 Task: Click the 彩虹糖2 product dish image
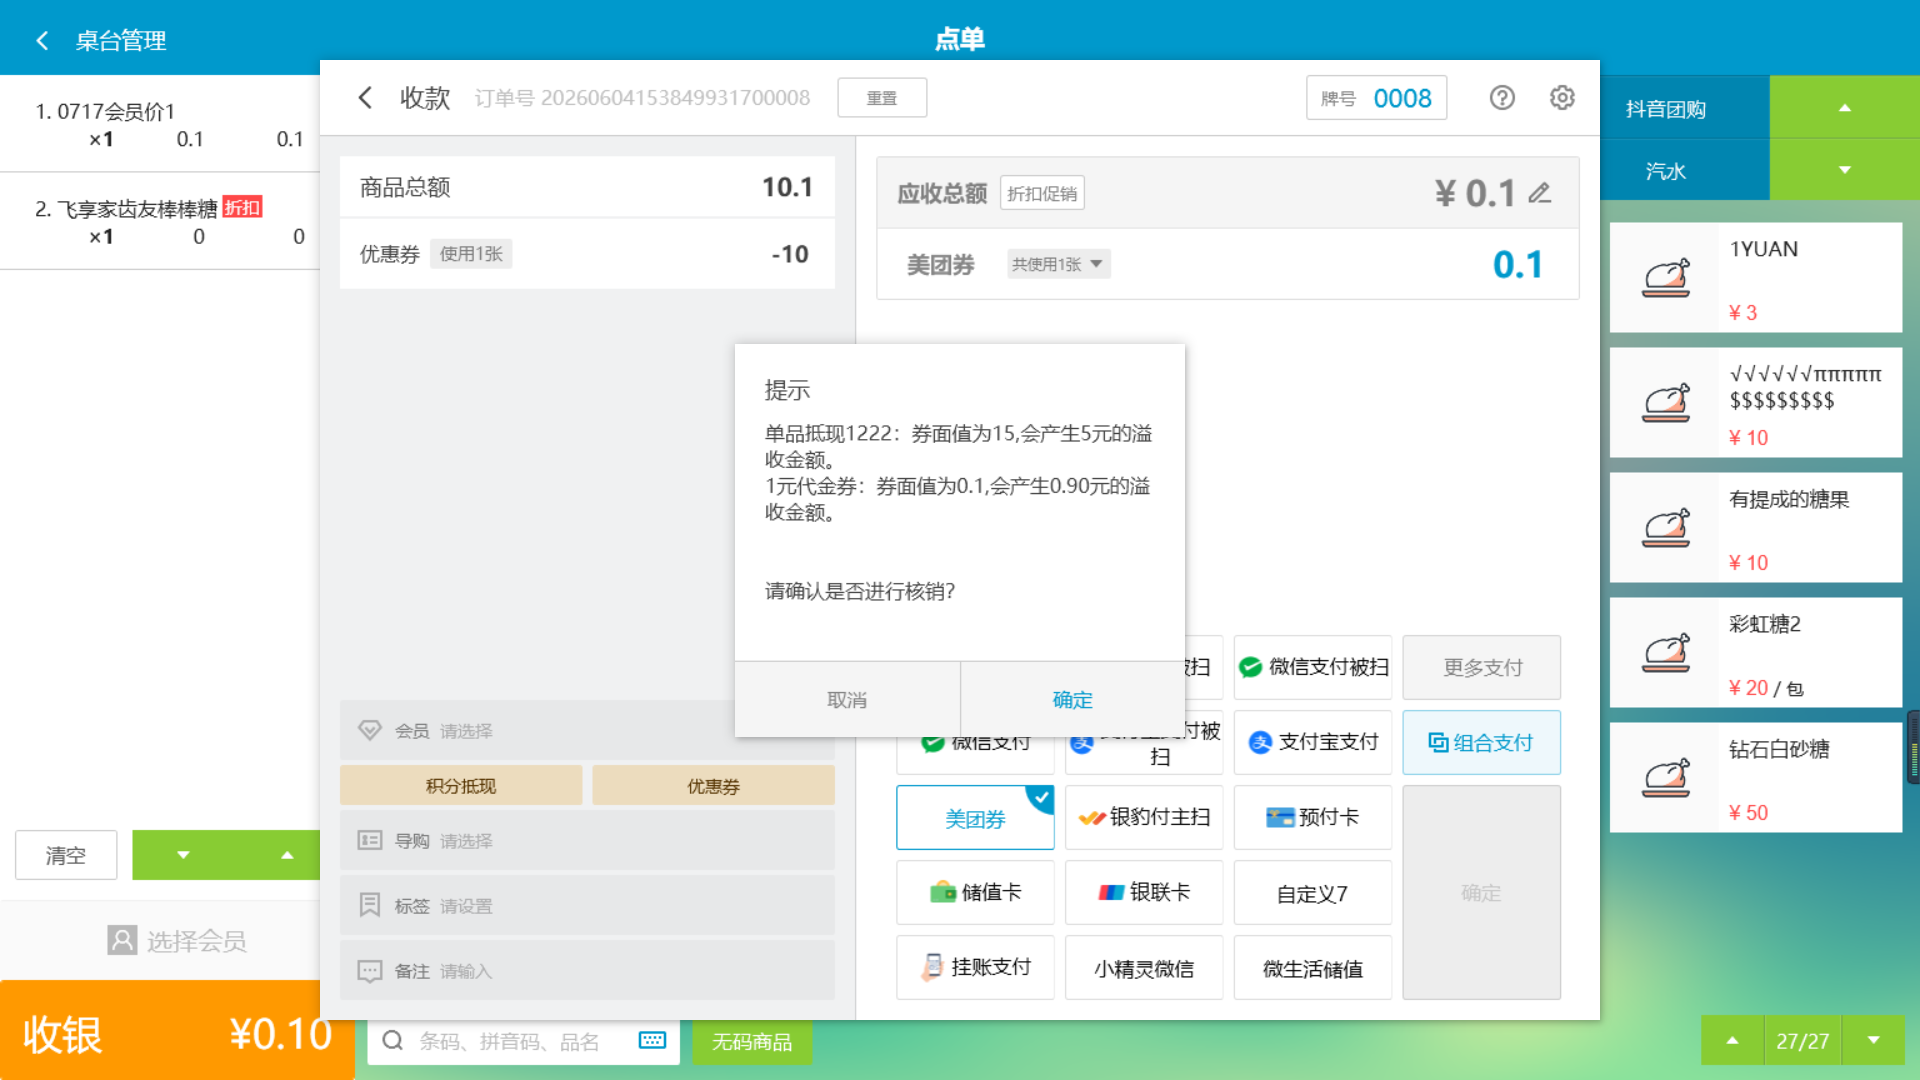[x=1666, y=653]
